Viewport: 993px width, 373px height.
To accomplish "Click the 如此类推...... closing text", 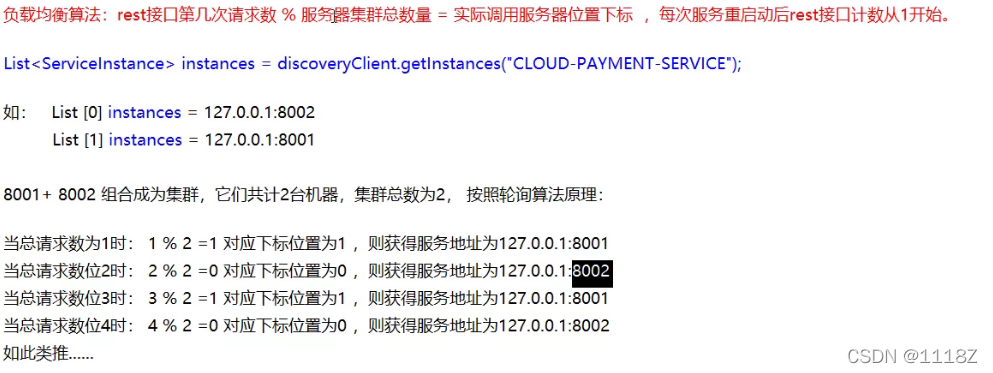I will pos(49,353).
